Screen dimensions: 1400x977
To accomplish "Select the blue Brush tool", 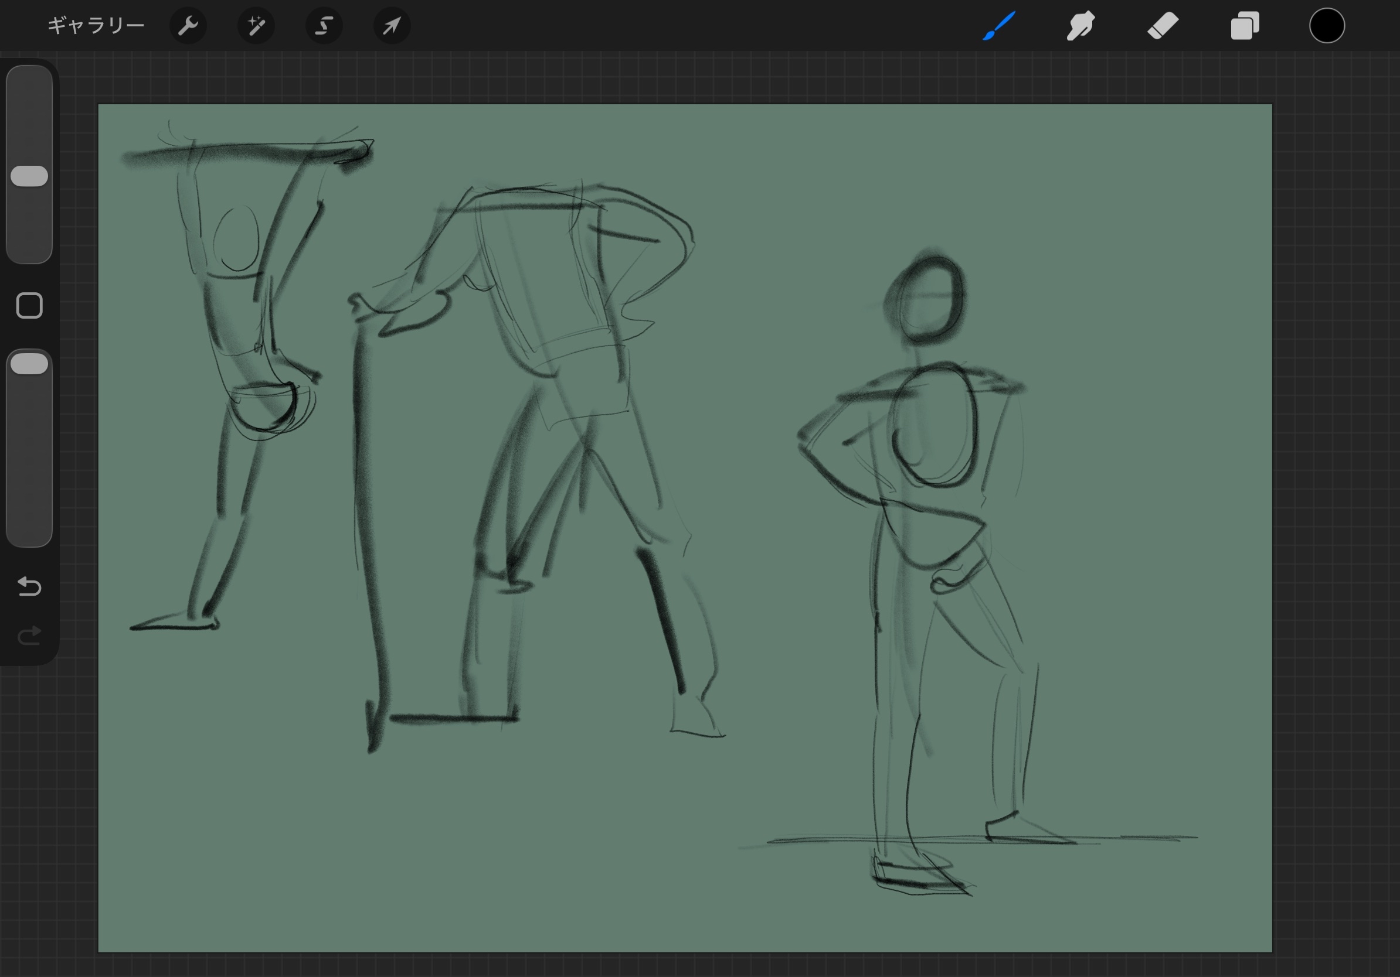I will point(999,26).
